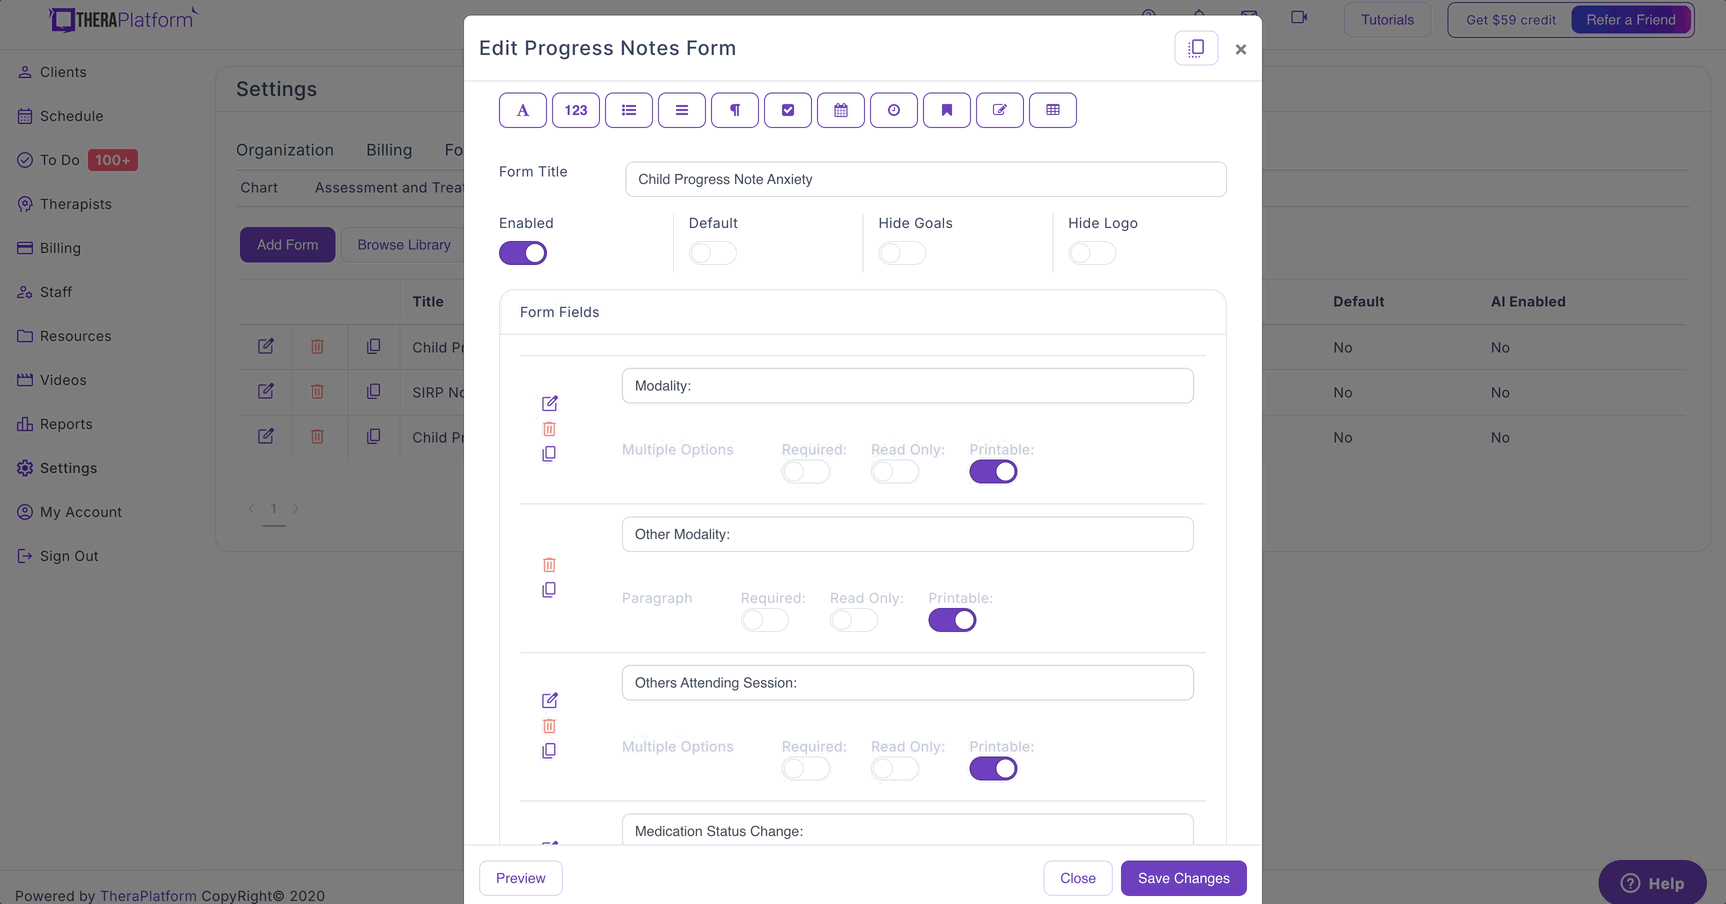The width and height of the screenshot is (1726, 904).
Task: Insert a table field from the toolbar
Action: click(1053, 110)
